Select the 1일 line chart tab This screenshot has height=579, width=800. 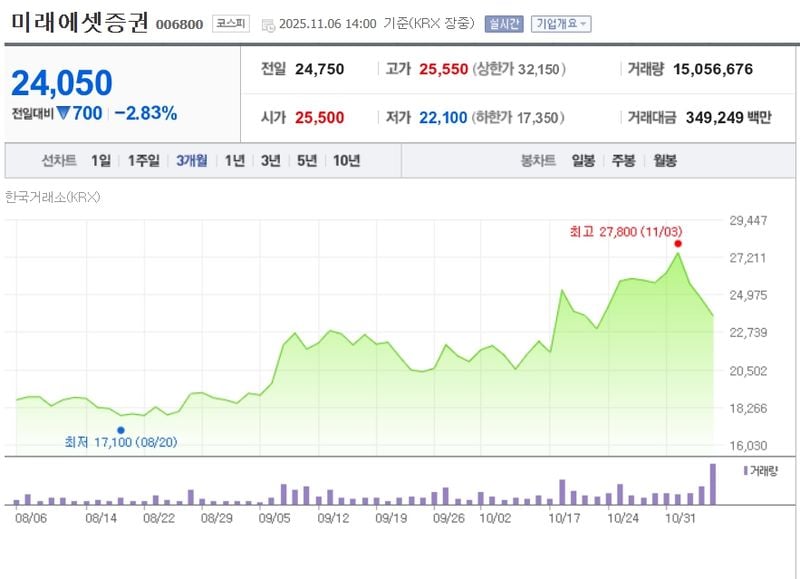coord(101,161)
